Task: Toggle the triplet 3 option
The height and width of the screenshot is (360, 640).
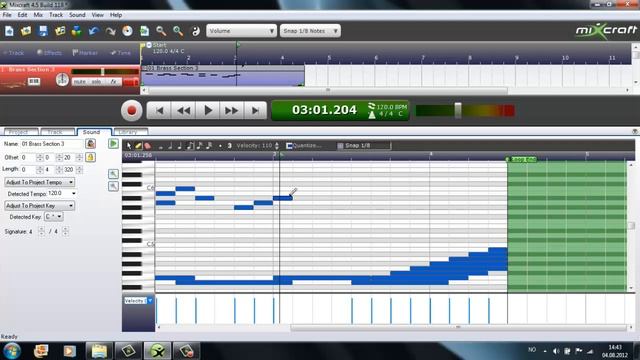Action: [229, 146]
